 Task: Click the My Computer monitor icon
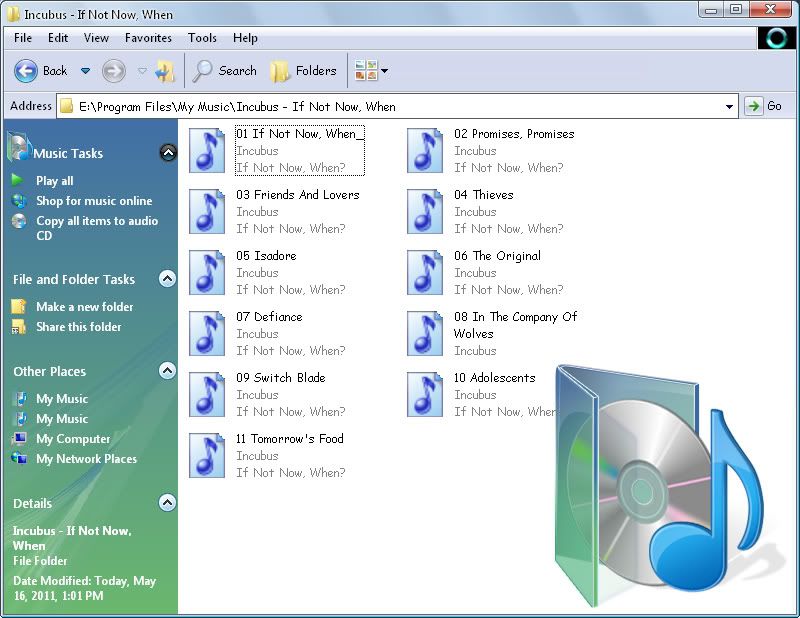click(19, 438)
